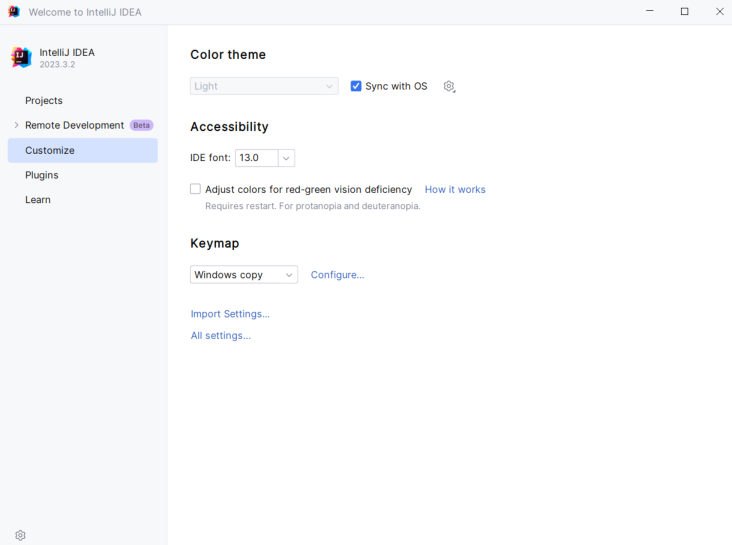Click the IDE font value field 13.0
Screen dimensions: 732x545
257,158
